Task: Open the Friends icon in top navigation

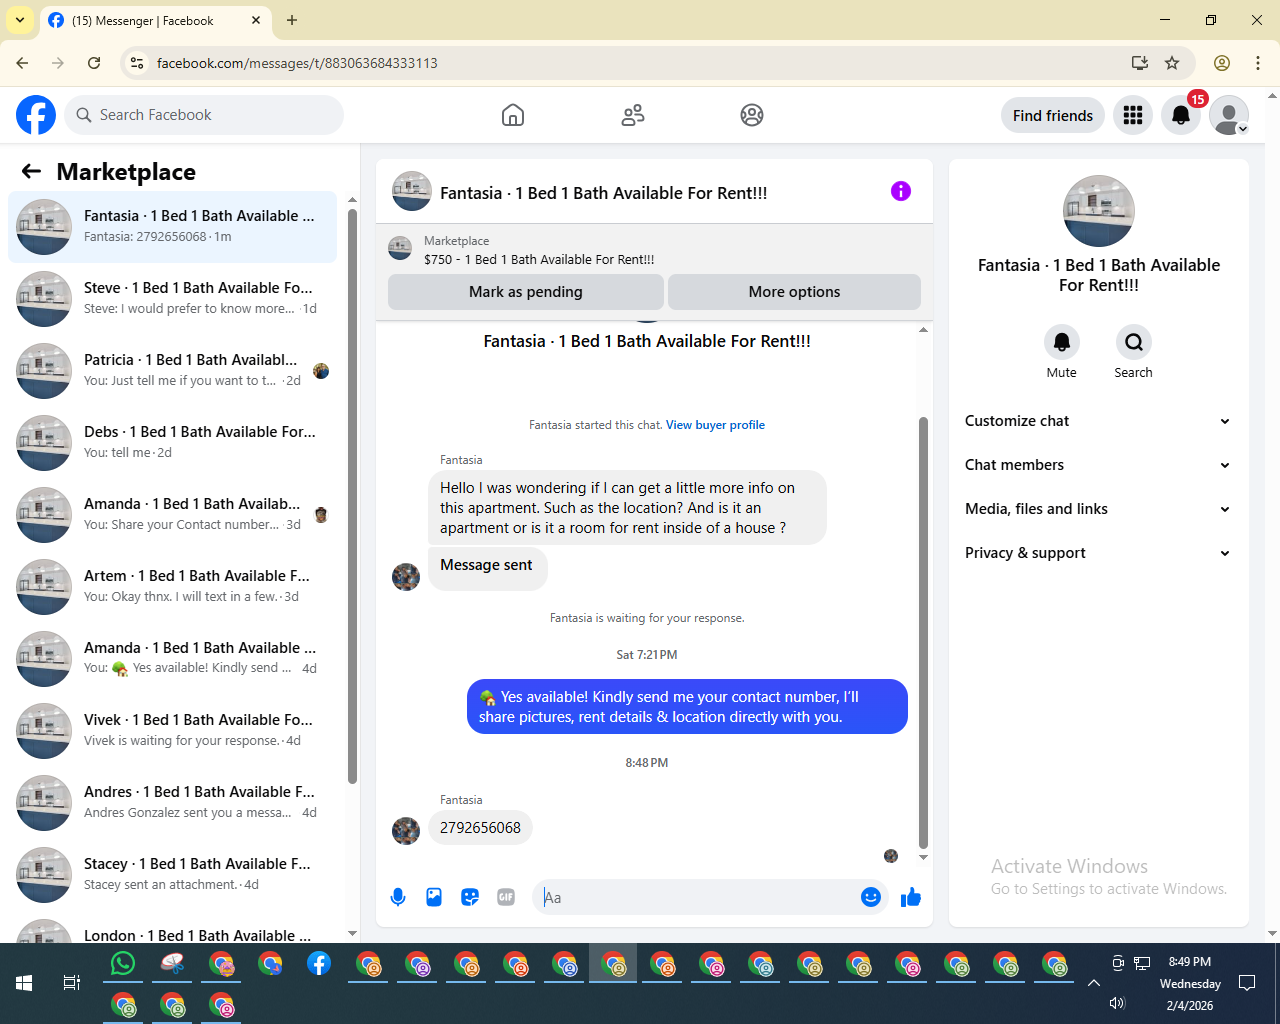Action: tap(633, 115)
